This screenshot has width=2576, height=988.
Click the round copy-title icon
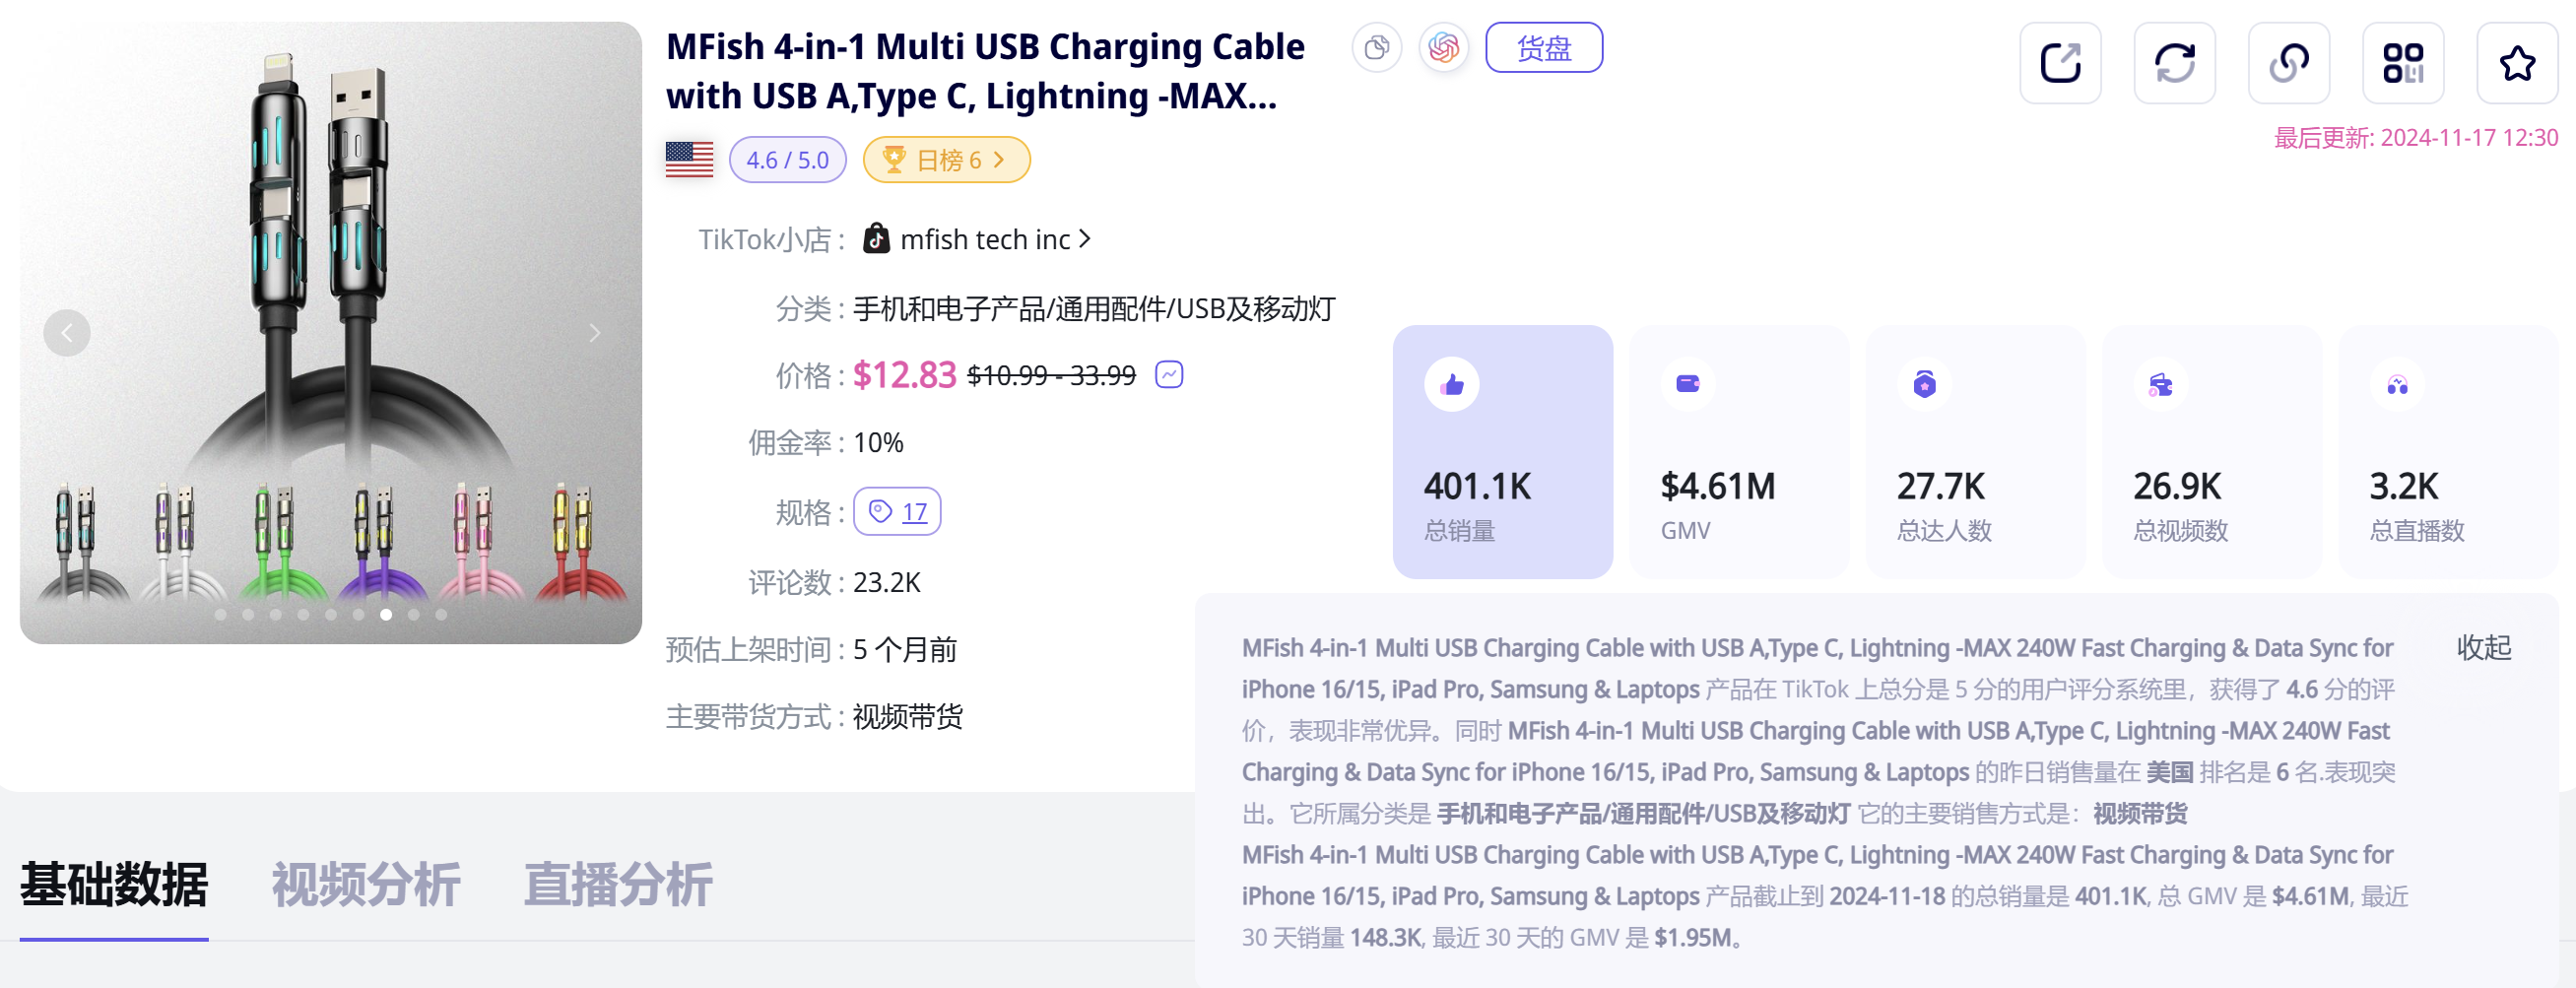(x=1377, y=47)
